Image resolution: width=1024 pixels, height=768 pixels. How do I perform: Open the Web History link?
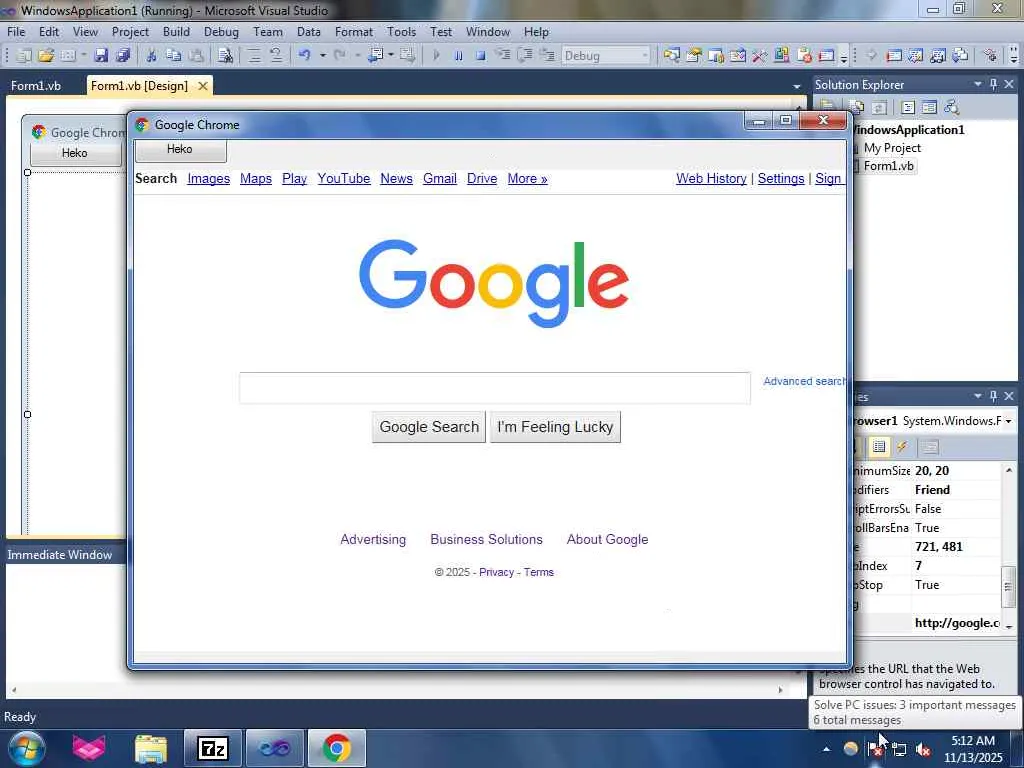coord(711,178)
